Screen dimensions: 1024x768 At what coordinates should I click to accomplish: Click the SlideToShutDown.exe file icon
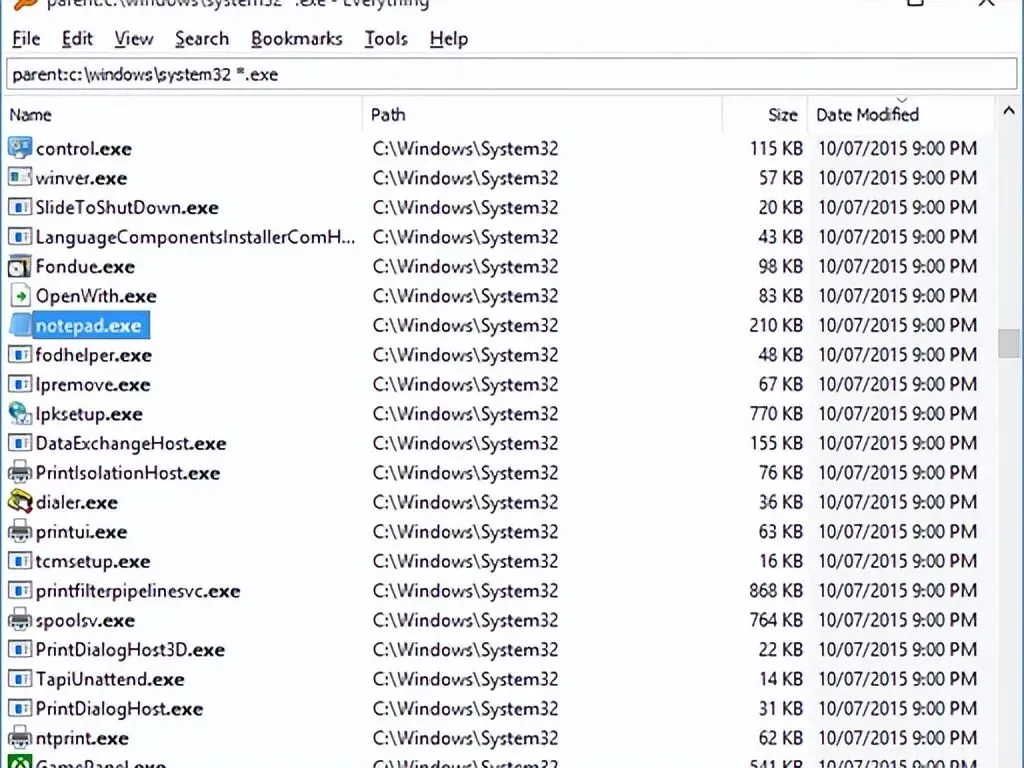tap(20, 207)
